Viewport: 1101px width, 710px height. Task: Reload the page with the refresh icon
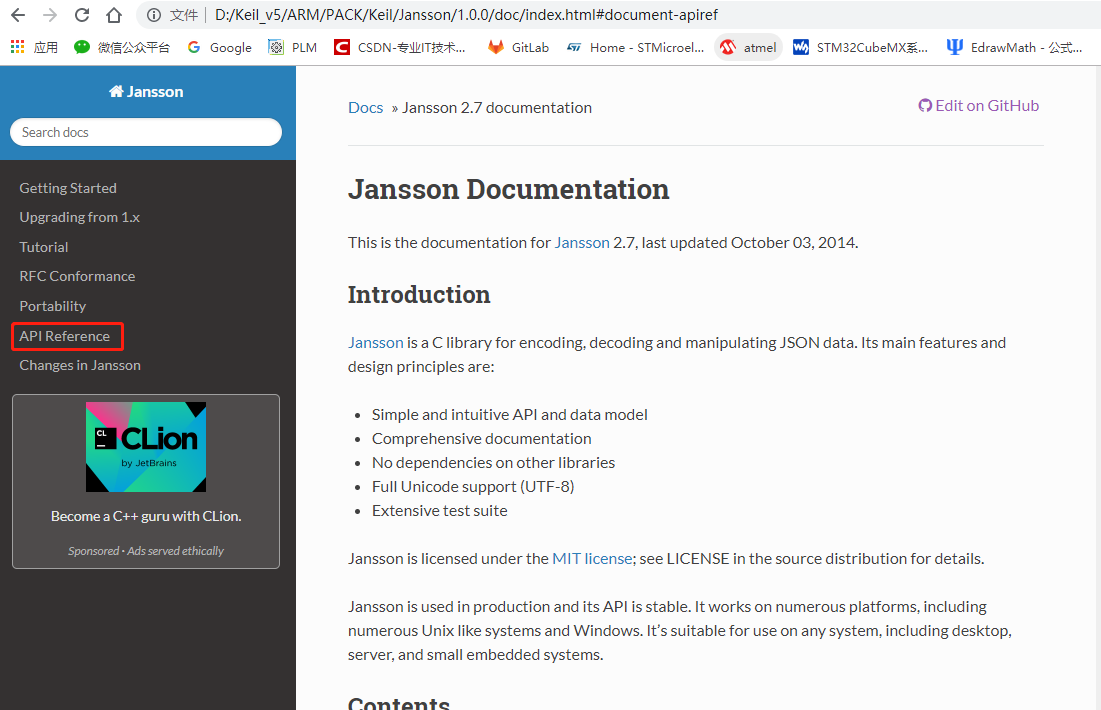pyautogui.click(x=81, y=15)
